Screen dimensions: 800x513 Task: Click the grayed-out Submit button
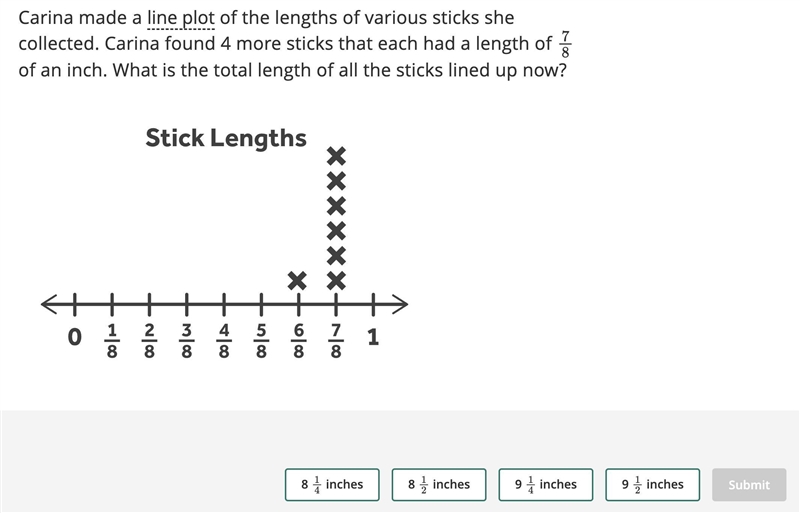pos(749,484)
